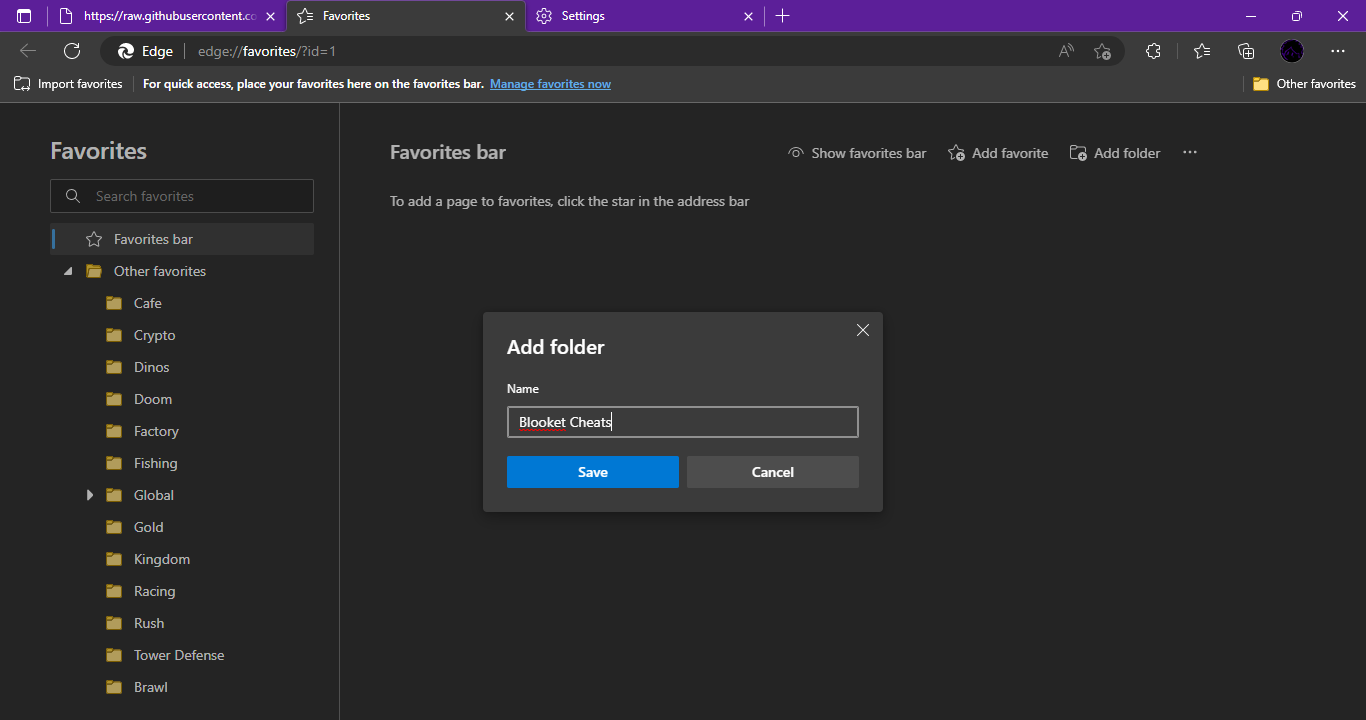
Task: Open the profile avatar menu
Action: (1291, 50)
